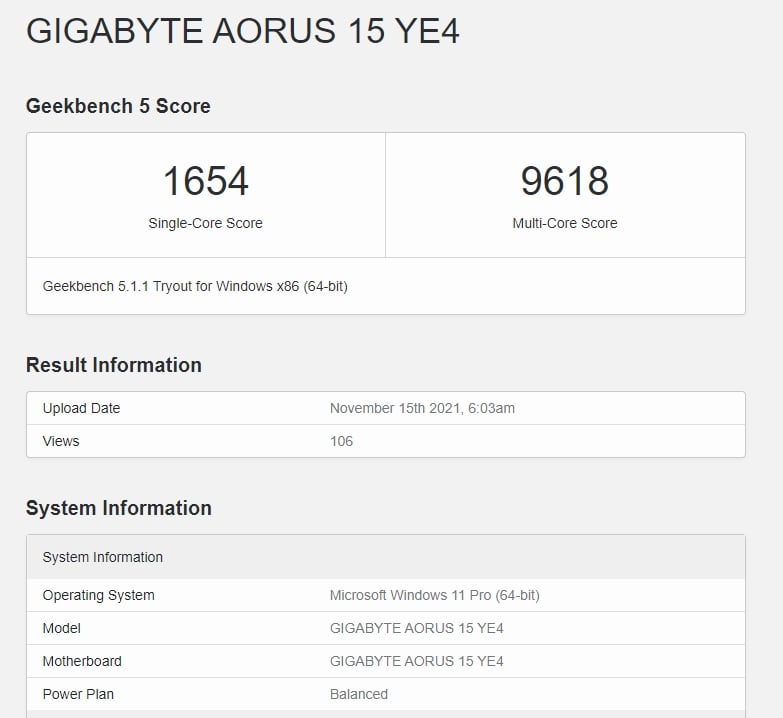Click the 1654 single-core score number
The width and height of the screenshot is (783, 718).
point(205,181)
